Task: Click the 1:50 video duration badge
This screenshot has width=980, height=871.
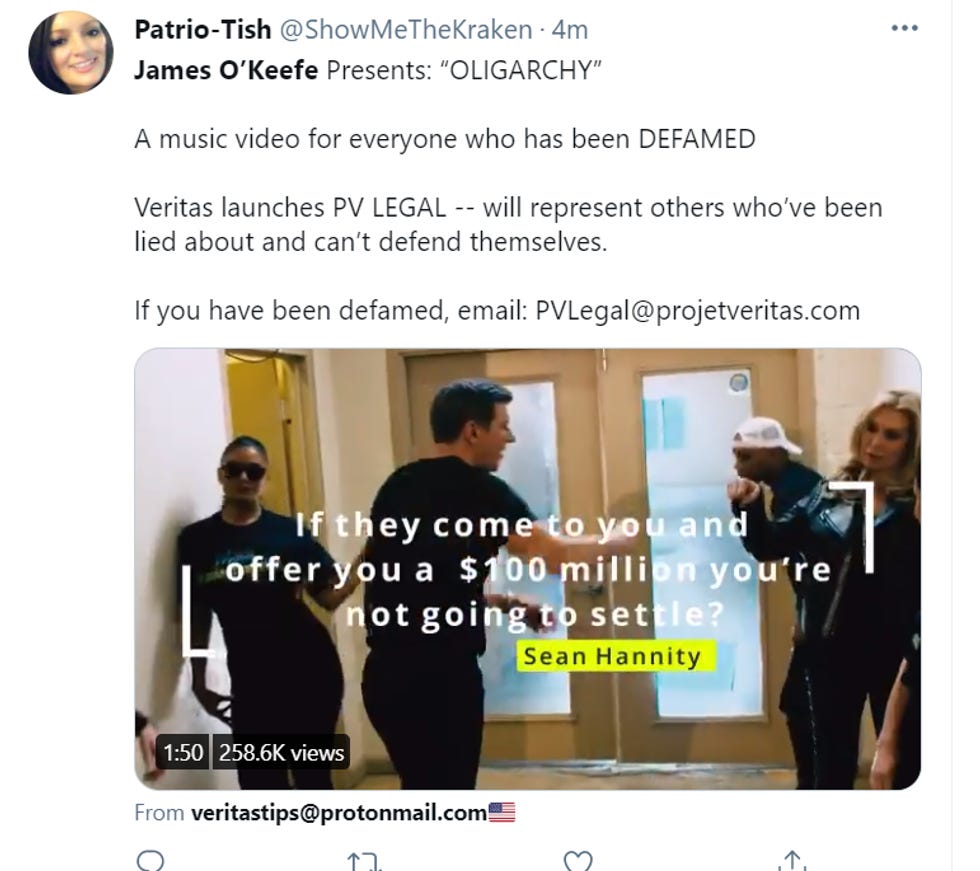Action: pos(184,752)
